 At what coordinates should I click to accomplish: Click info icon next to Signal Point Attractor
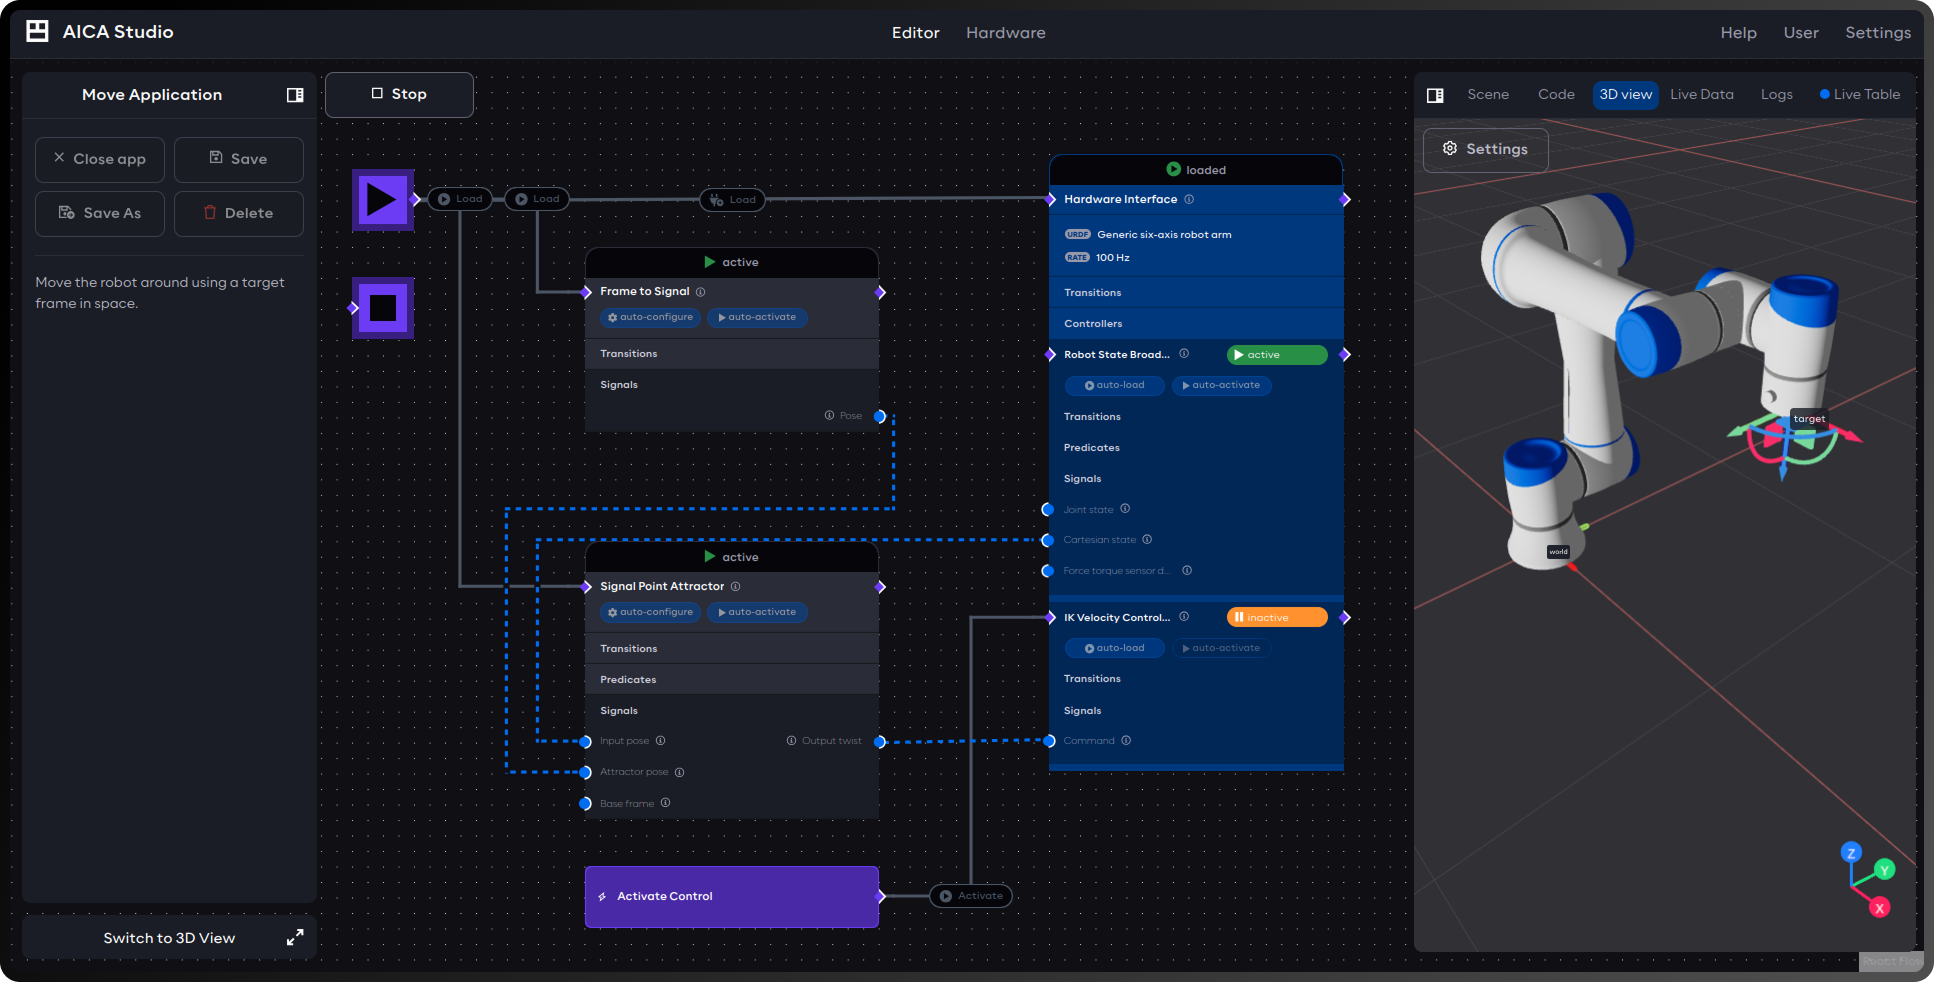[736, 586]
